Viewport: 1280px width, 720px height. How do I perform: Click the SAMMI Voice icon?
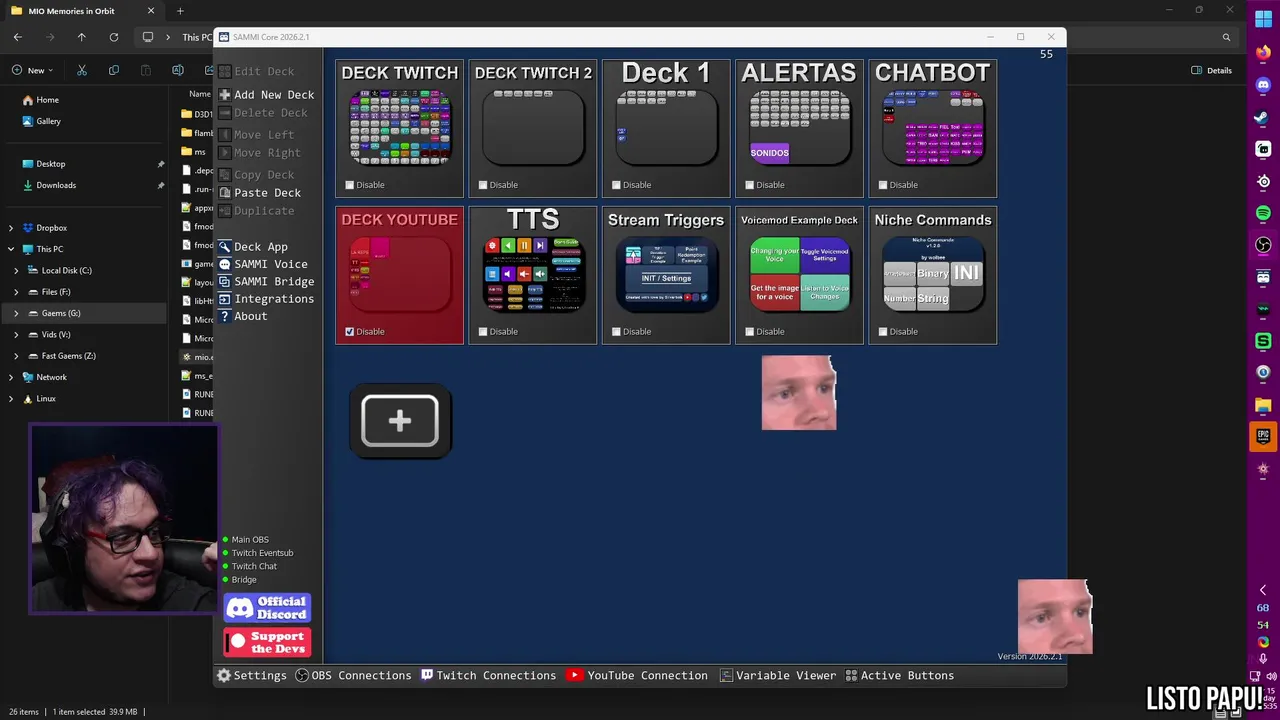tap(224, 264)
